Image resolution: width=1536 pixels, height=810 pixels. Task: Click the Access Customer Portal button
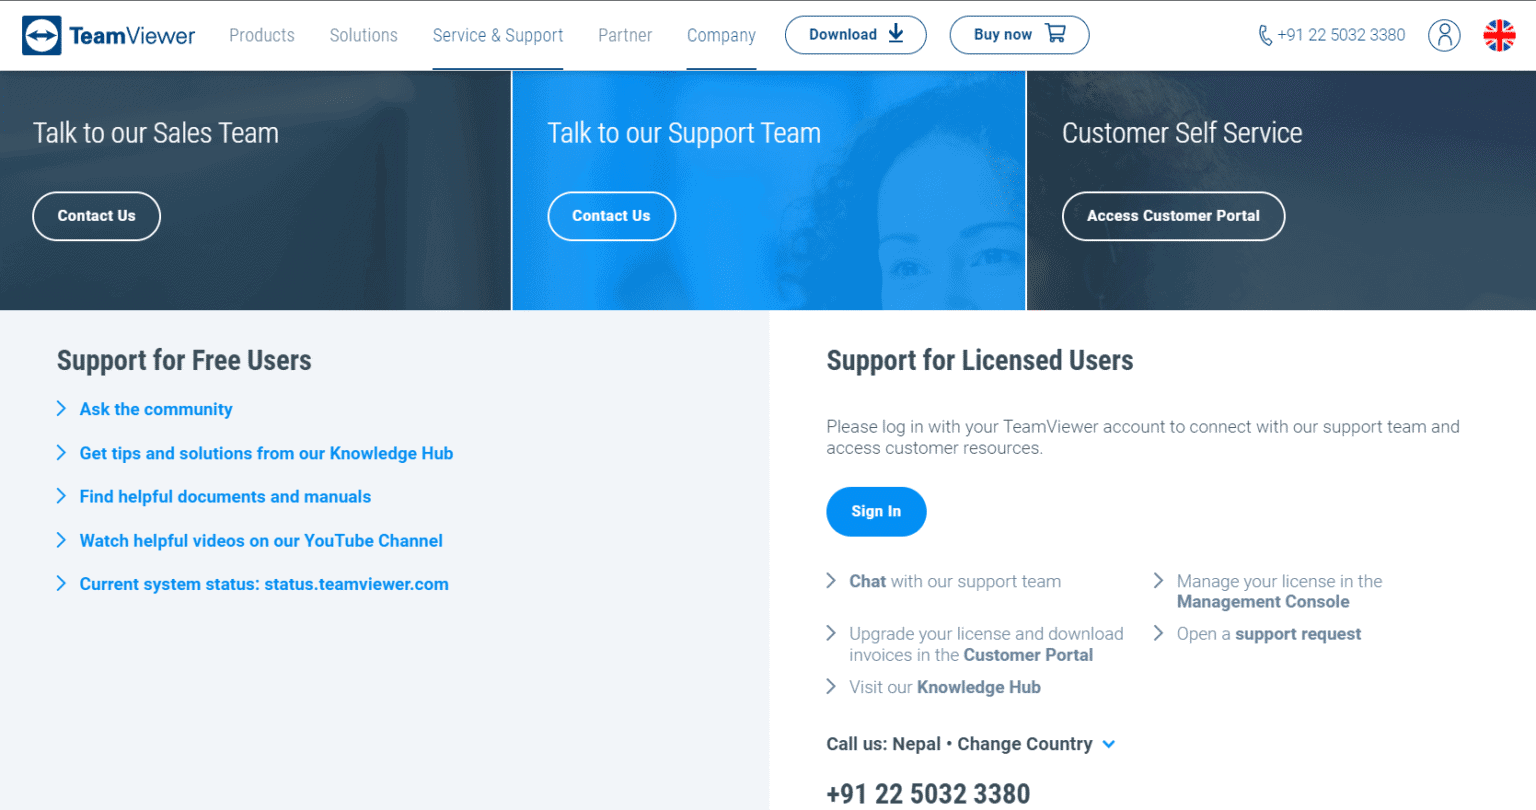1173,216
